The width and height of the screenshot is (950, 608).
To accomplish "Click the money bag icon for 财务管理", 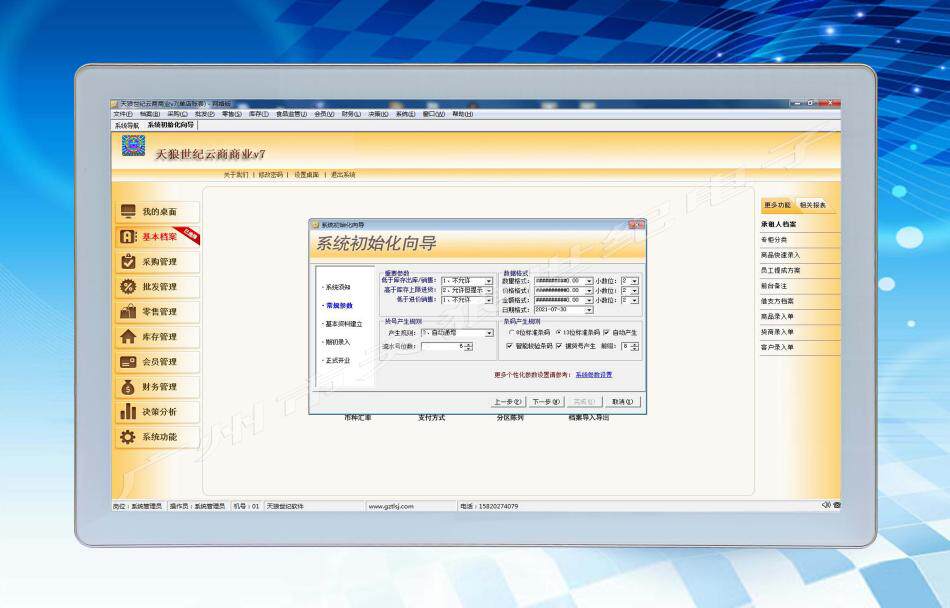I will click(128, 386).
